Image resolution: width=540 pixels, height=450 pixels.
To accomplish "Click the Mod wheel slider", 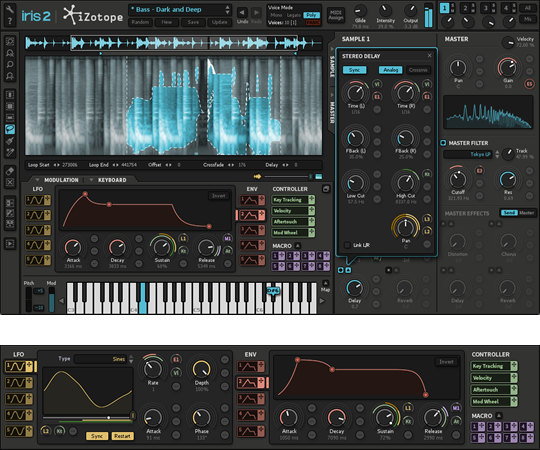I will 51,300.
